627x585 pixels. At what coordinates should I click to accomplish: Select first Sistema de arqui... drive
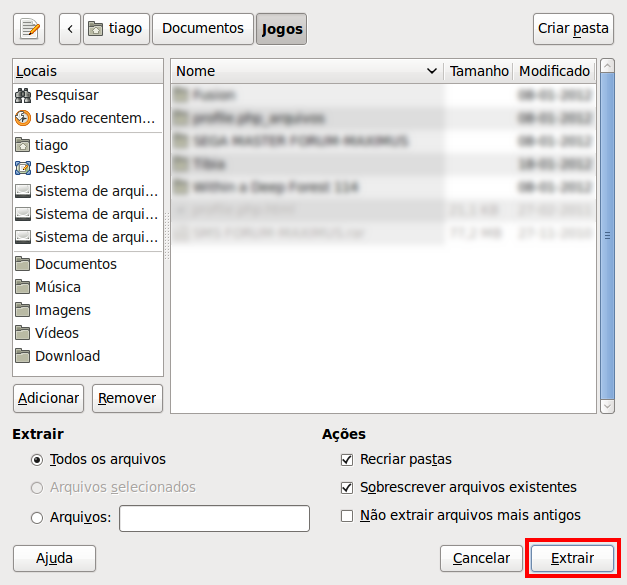88,191
